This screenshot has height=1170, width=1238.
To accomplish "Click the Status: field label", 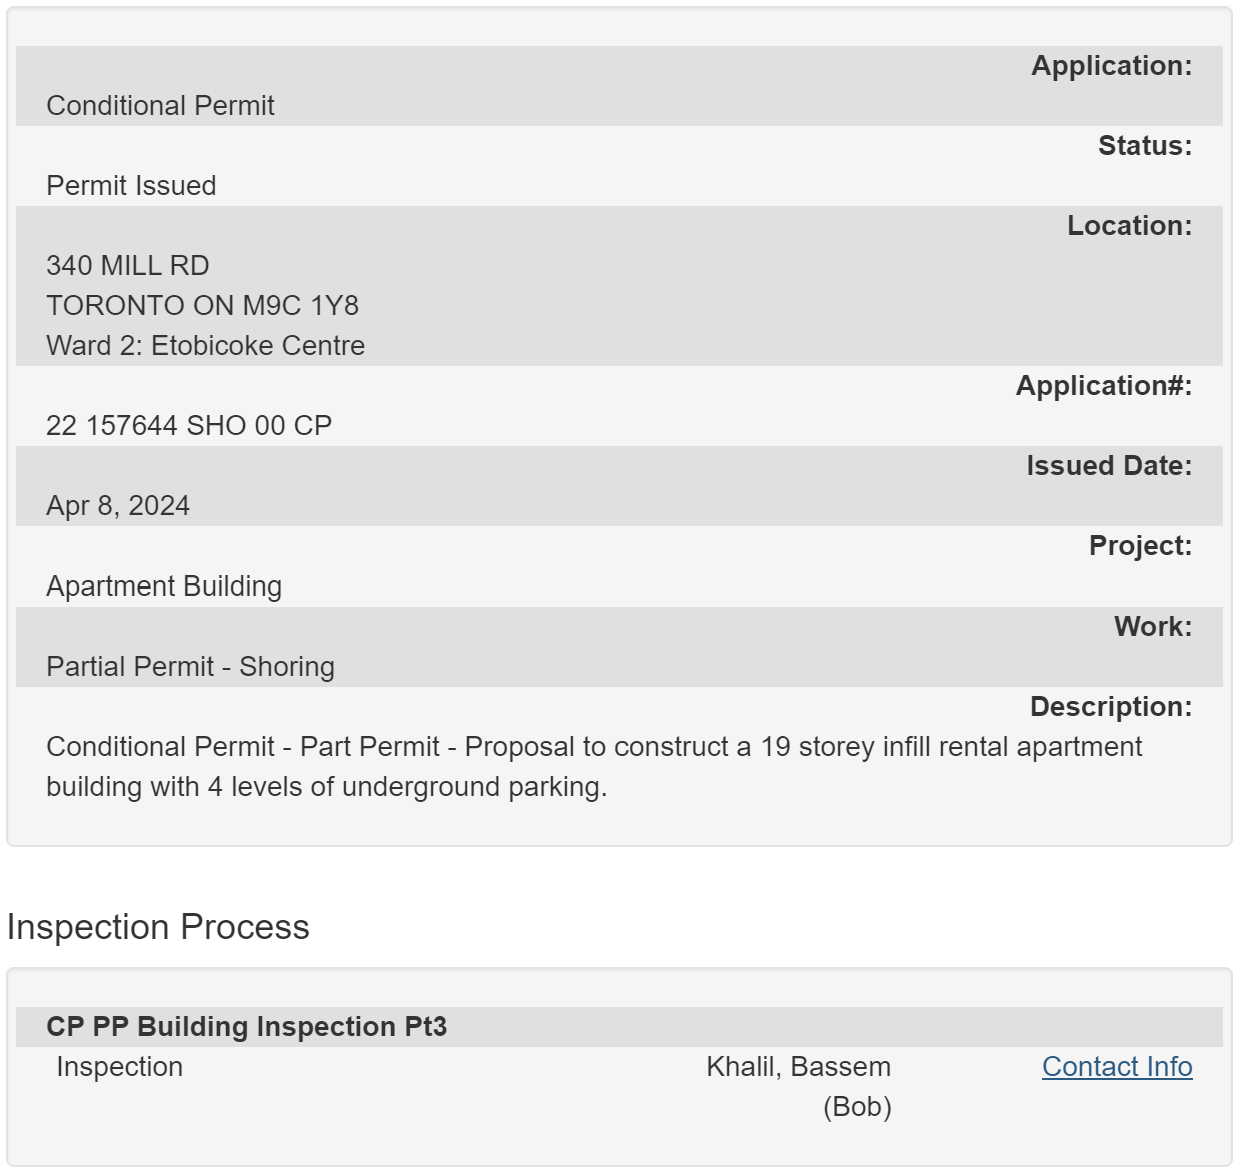I will tap(1145, 146).
